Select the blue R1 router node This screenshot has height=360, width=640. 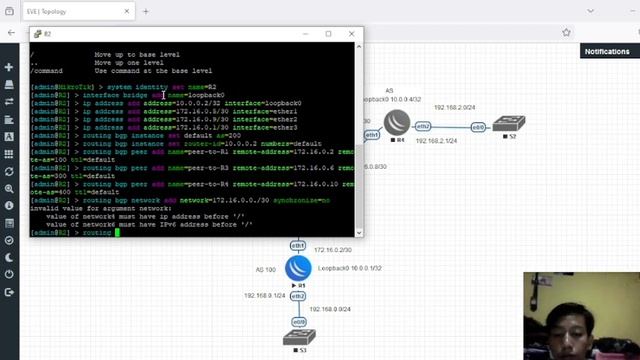point(298,268)
